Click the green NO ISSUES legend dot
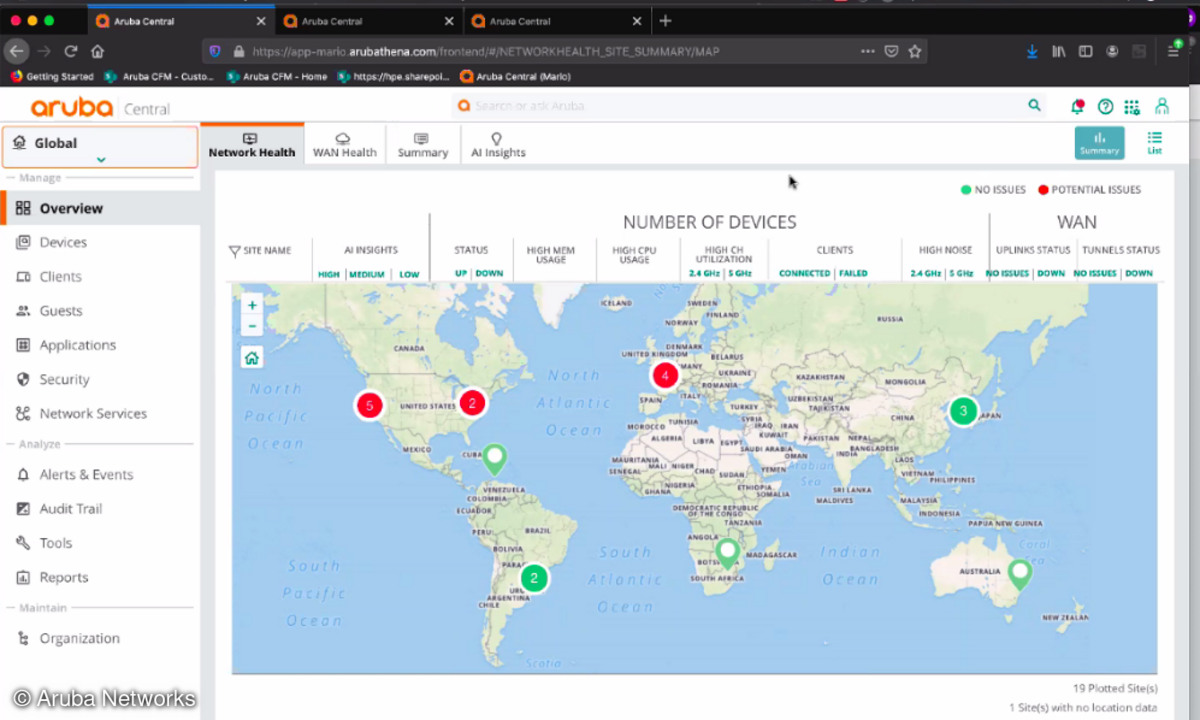This screenshot has width=1200, height=720. pos(966,190)
